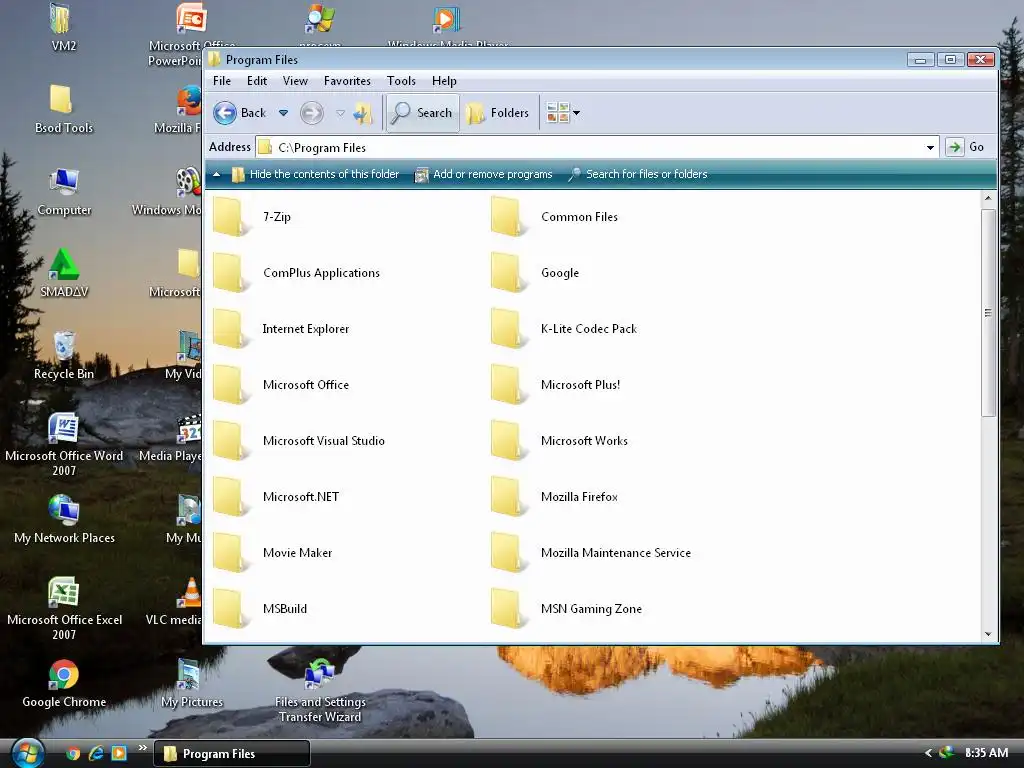The height and width of the screenshot is (768, 1024).
Task: Open the Favorites menu
Action: coord(347,81)
